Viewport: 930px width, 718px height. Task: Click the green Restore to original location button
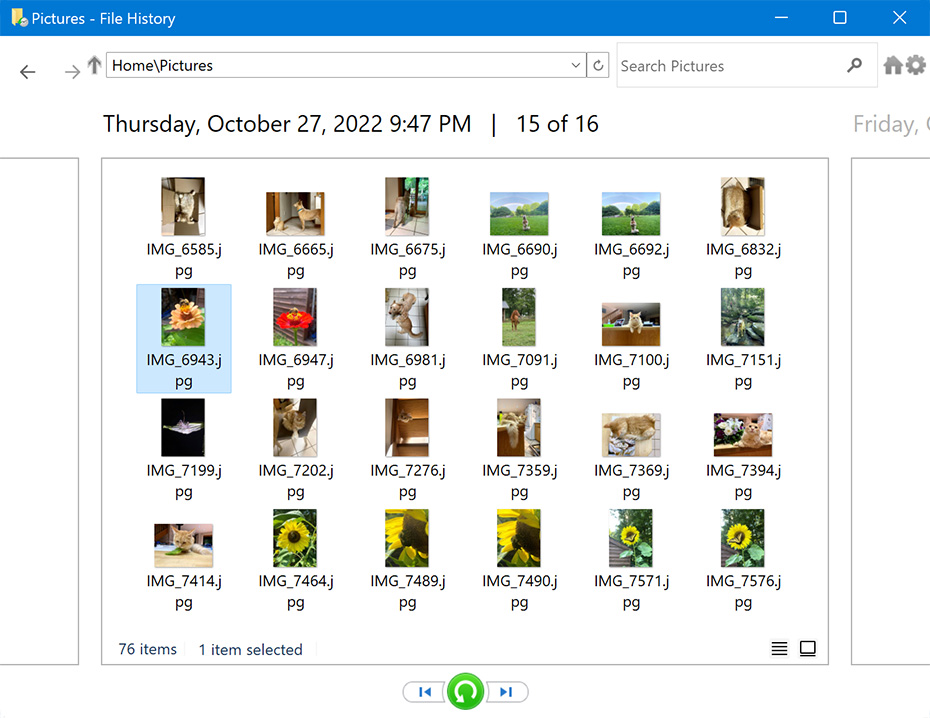[464, 691]
